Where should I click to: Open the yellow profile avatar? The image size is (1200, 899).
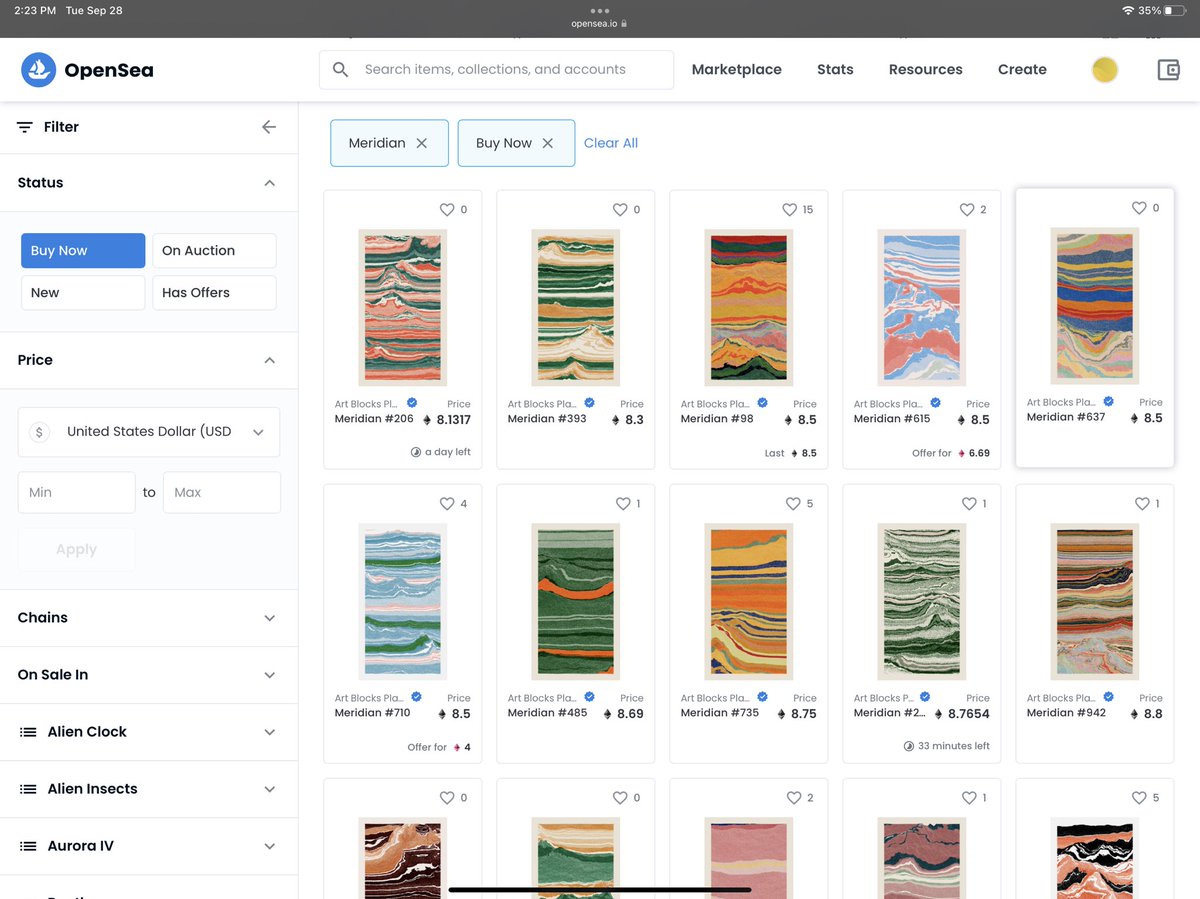(1105, 70)
